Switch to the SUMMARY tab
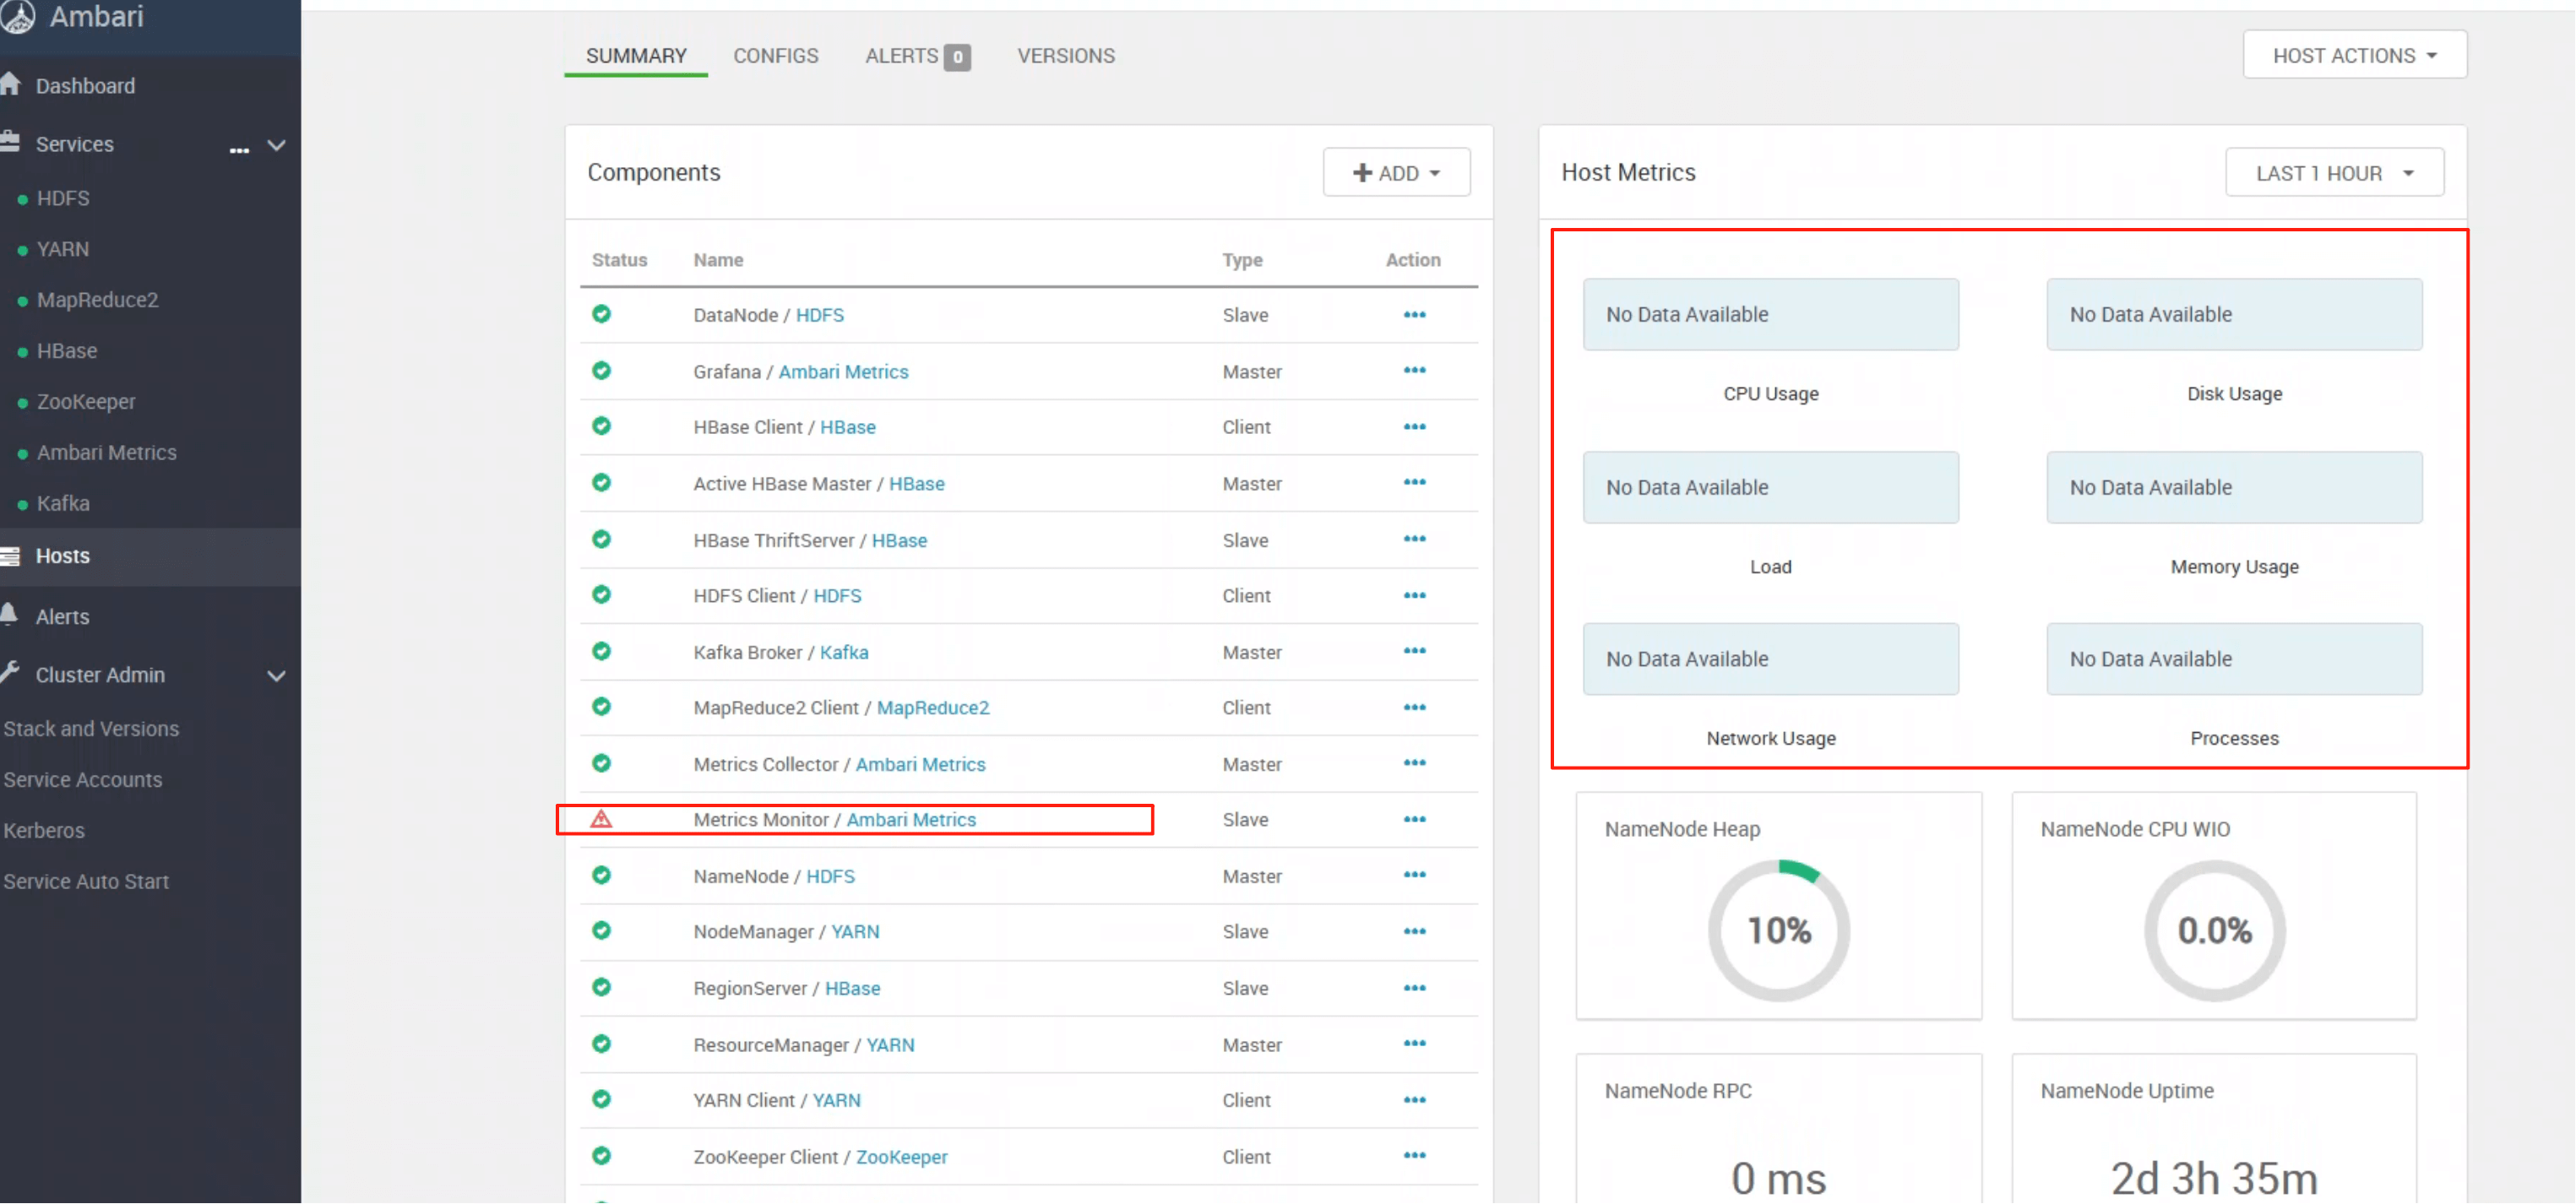 coord(636,56)
